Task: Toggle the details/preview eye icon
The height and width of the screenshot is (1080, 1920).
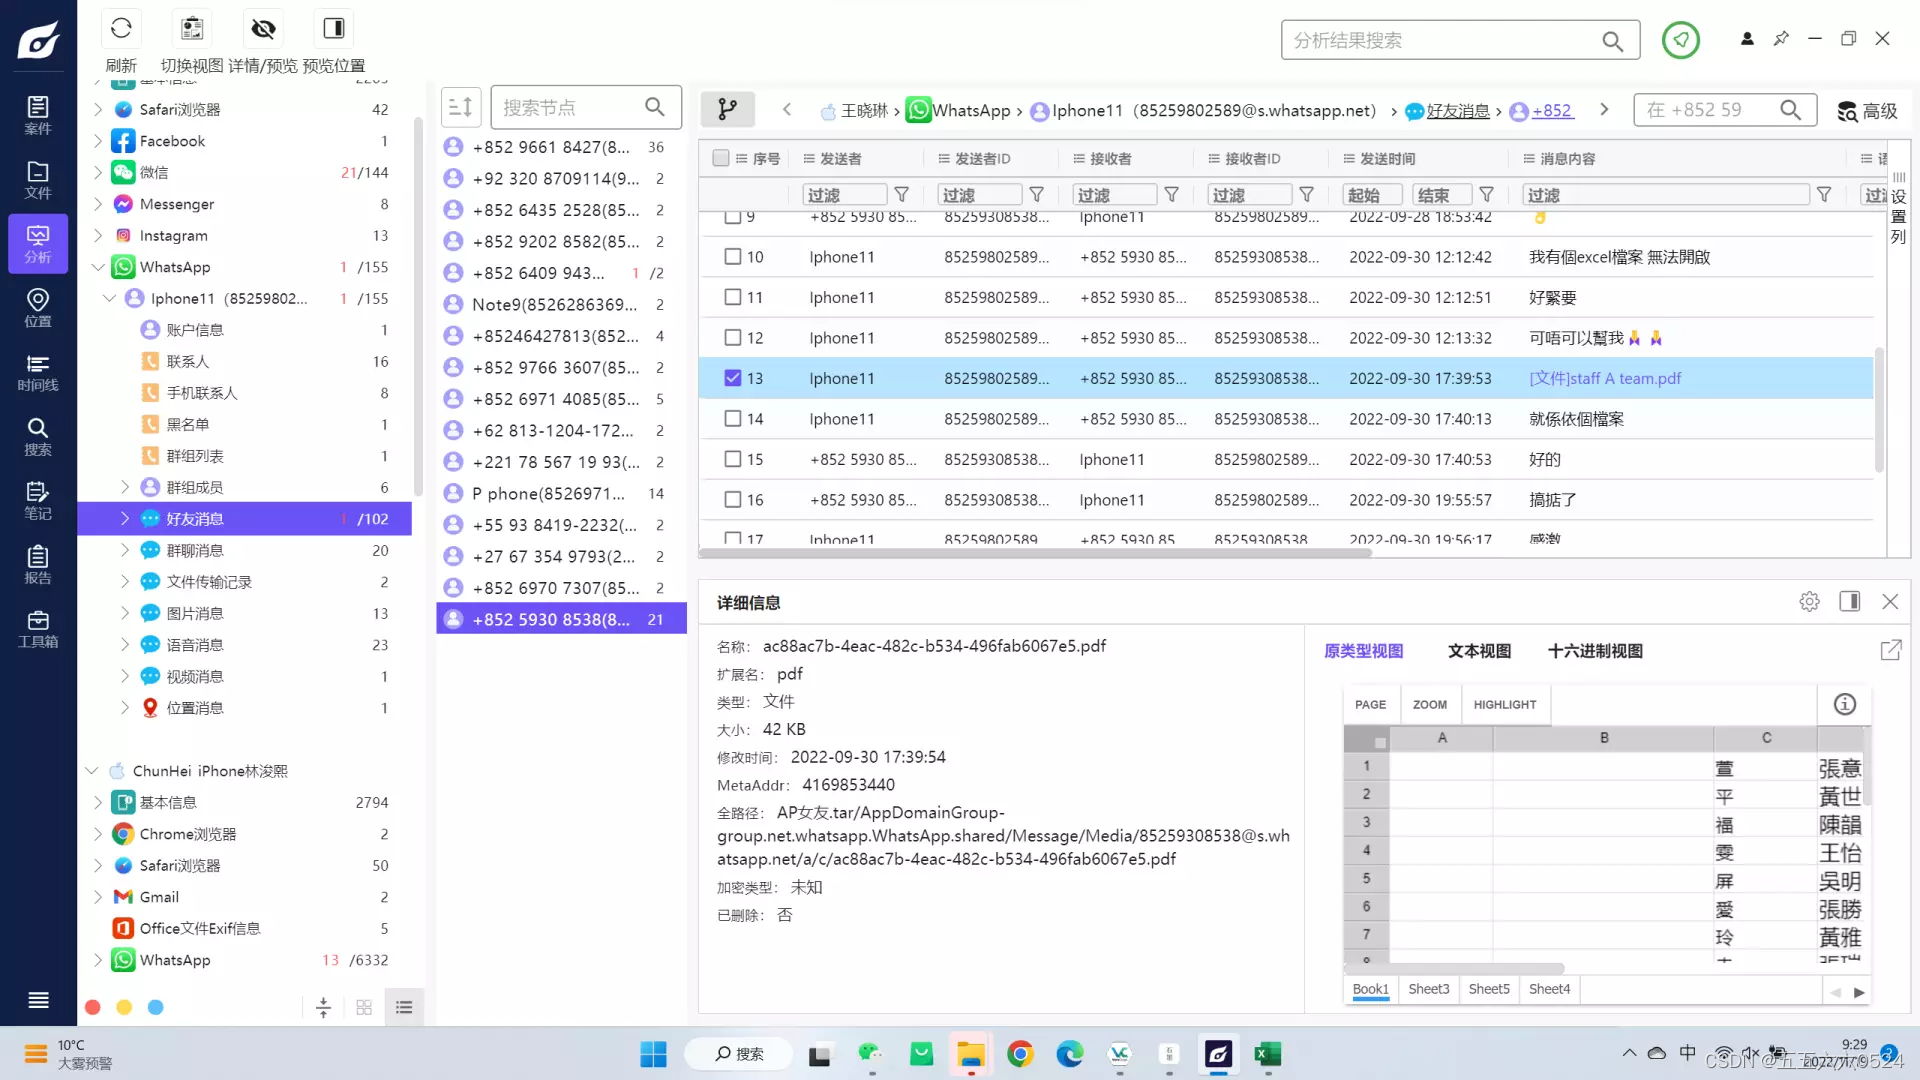Action: pyautogui.click(x=263, y=30)
